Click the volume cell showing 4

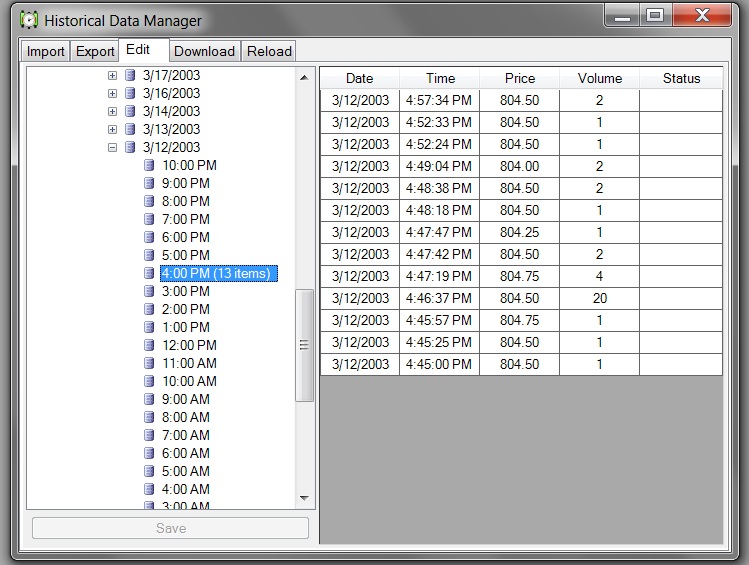click(599, 276)
